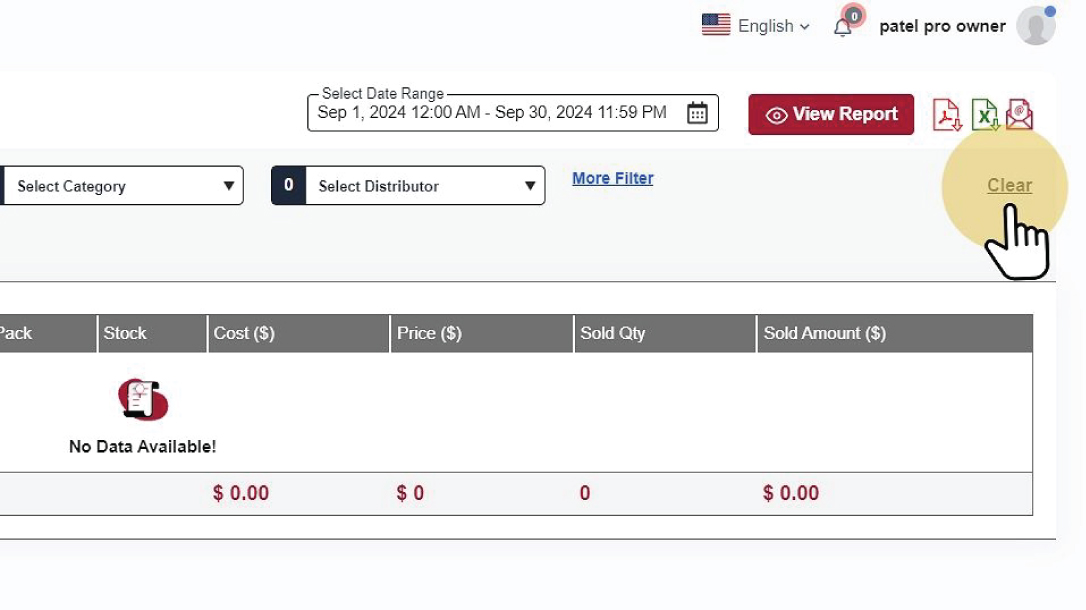Click the View Report button
The image size is (1086, 610).
coord(831,114)
